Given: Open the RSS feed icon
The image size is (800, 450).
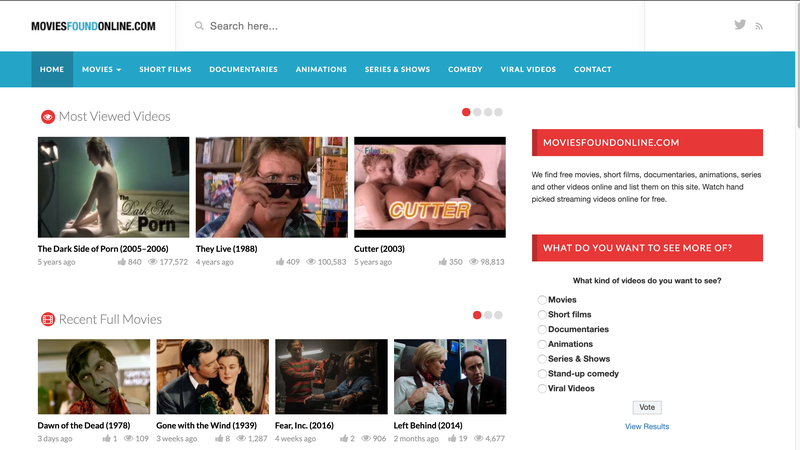Looking at the screenshot, I should point(759,26).
